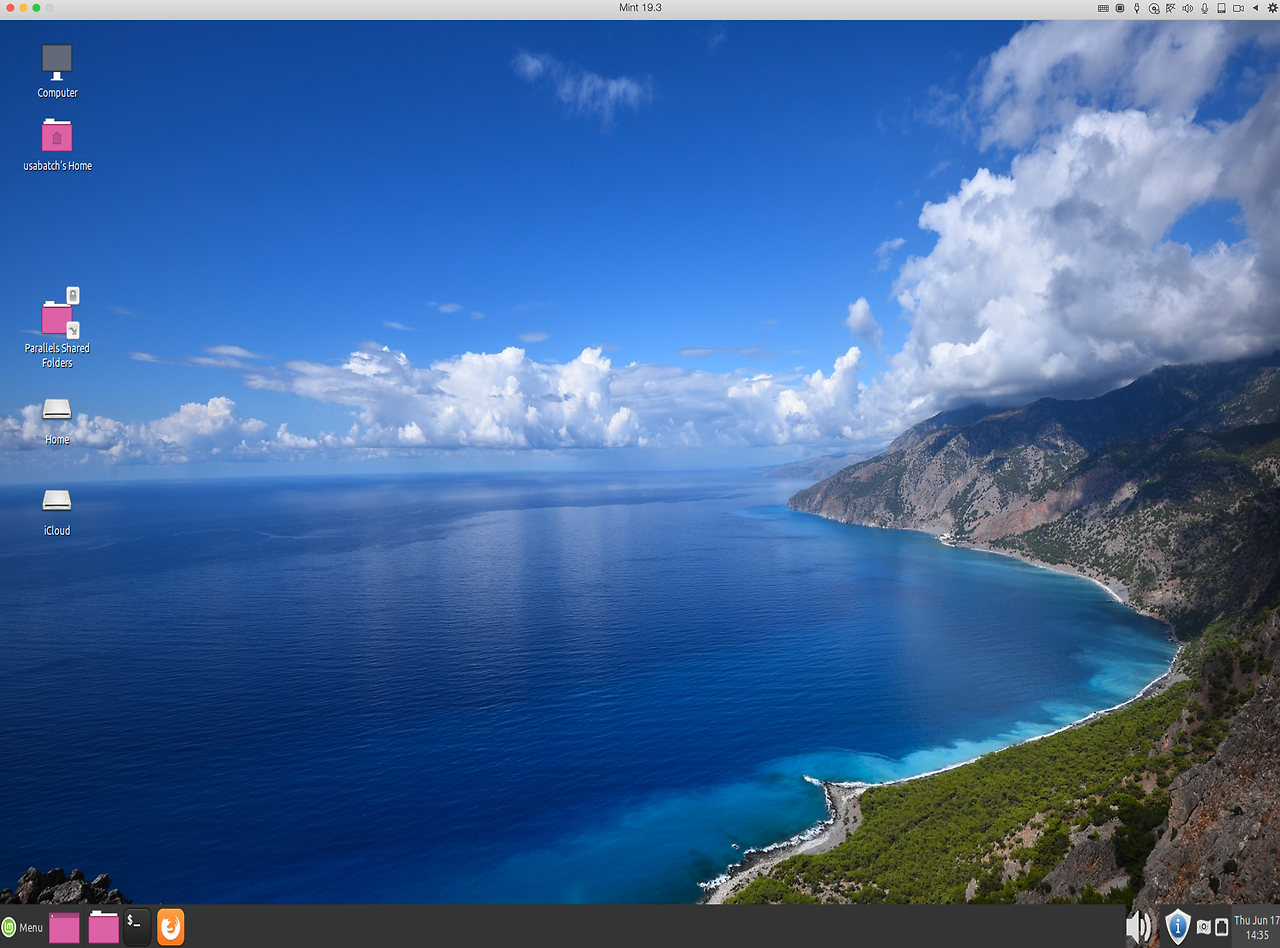
Task: Click the CPU chip icon in the title bar
Action: coord(1120,8)
